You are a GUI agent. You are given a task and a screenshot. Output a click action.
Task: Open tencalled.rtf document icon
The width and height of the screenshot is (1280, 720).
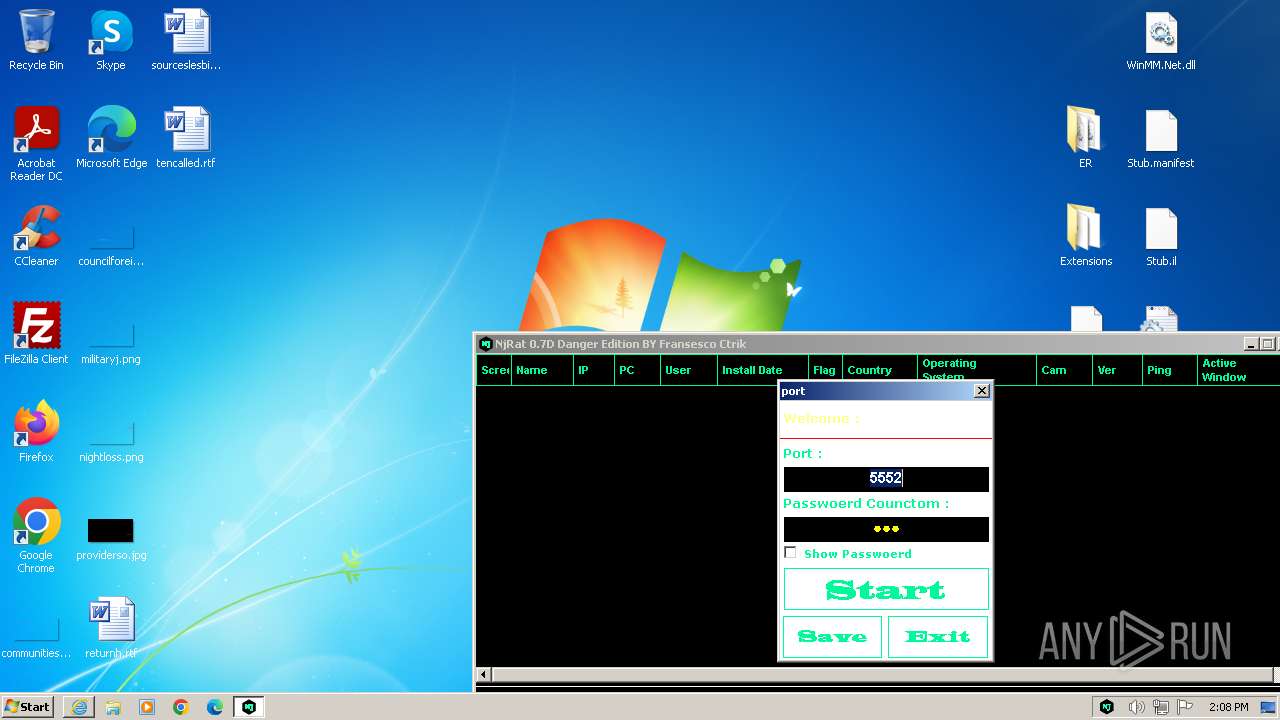click(x=186, y=138)
